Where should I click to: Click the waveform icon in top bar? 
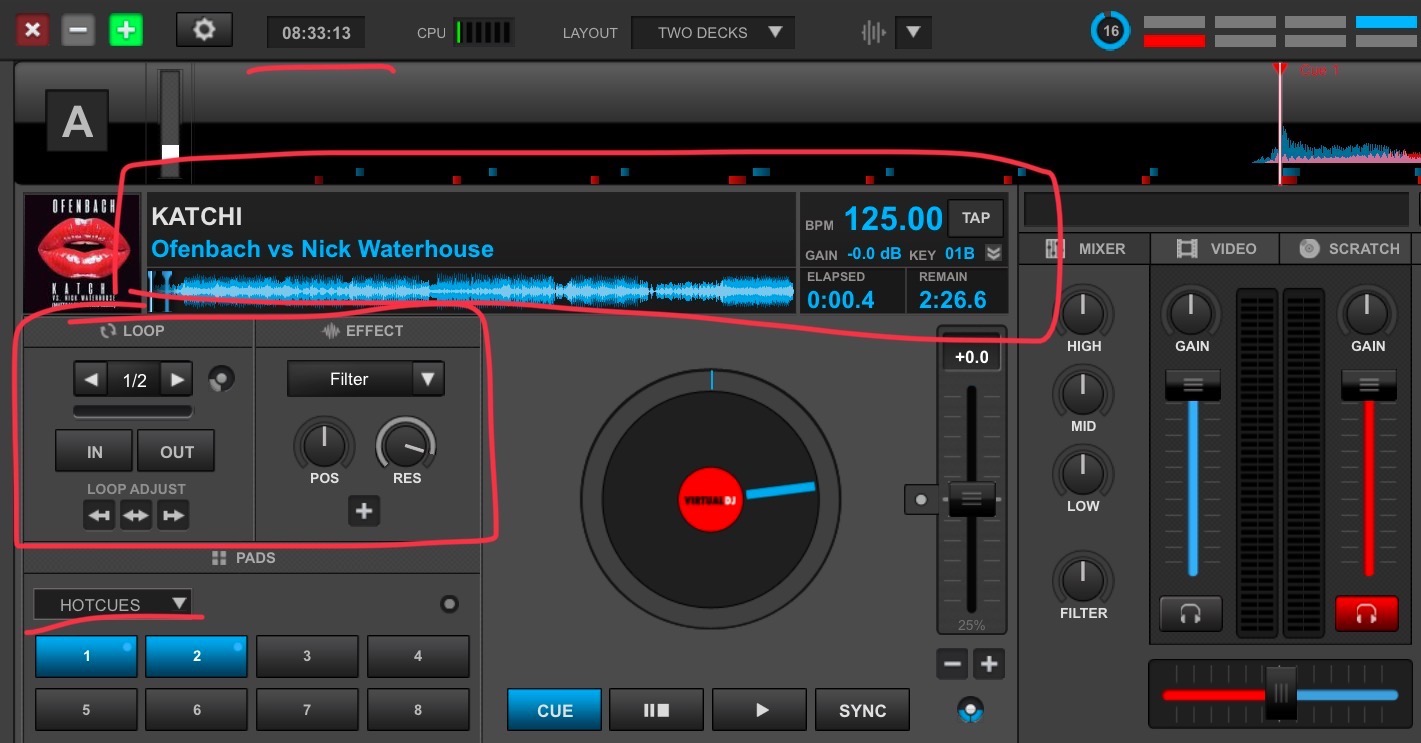click(x=873, y=32)
